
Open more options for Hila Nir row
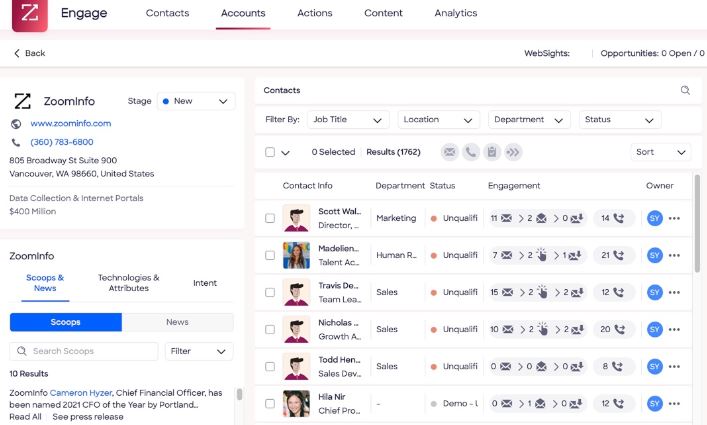[x=675, y=403]
